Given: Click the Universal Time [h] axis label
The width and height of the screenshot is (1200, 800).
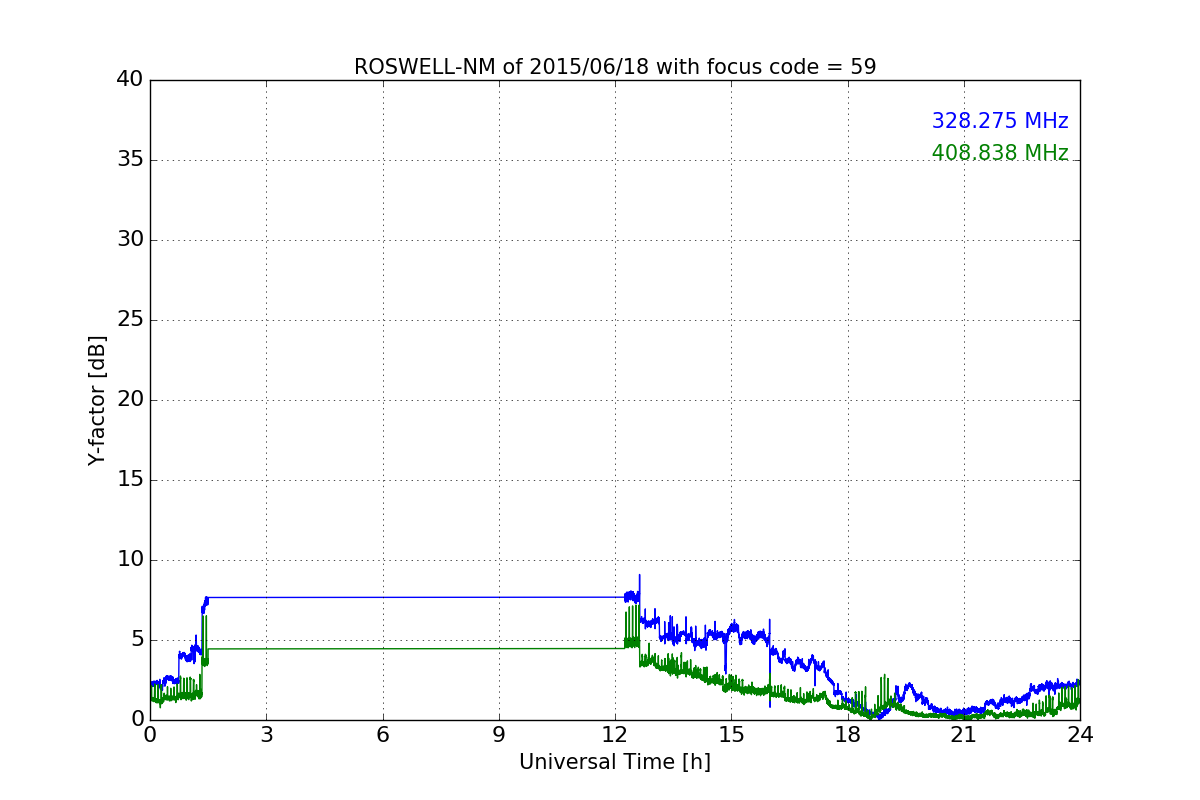Looking at the screenshot, I should coord(614,762).
